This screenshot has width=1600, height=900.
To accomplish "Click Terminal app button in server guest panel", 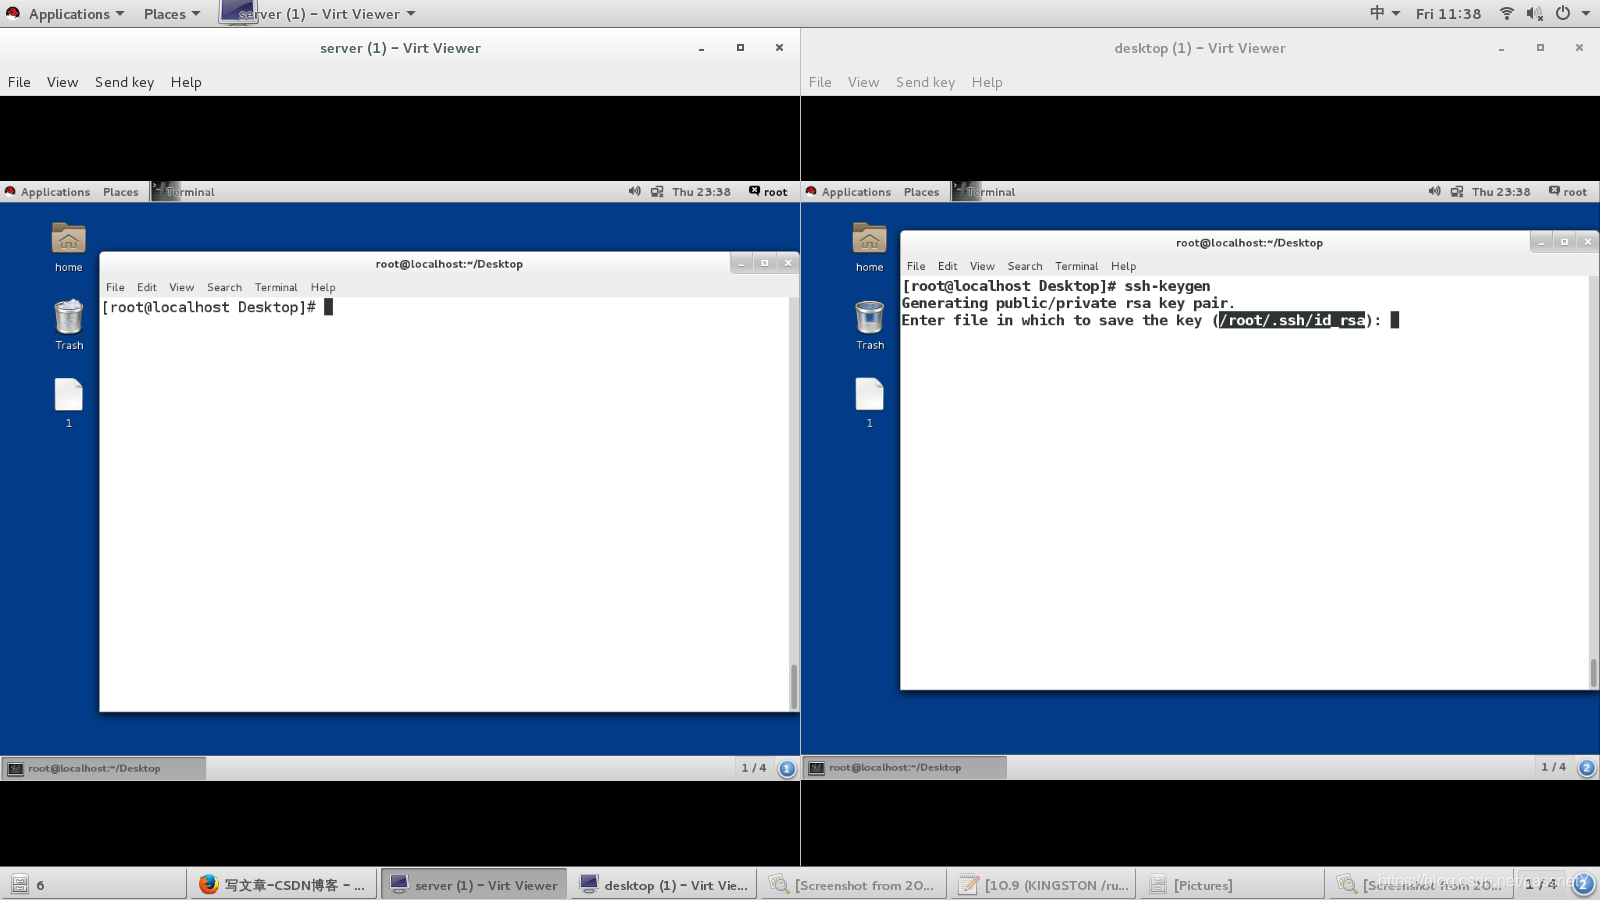I will coord(184,192).
